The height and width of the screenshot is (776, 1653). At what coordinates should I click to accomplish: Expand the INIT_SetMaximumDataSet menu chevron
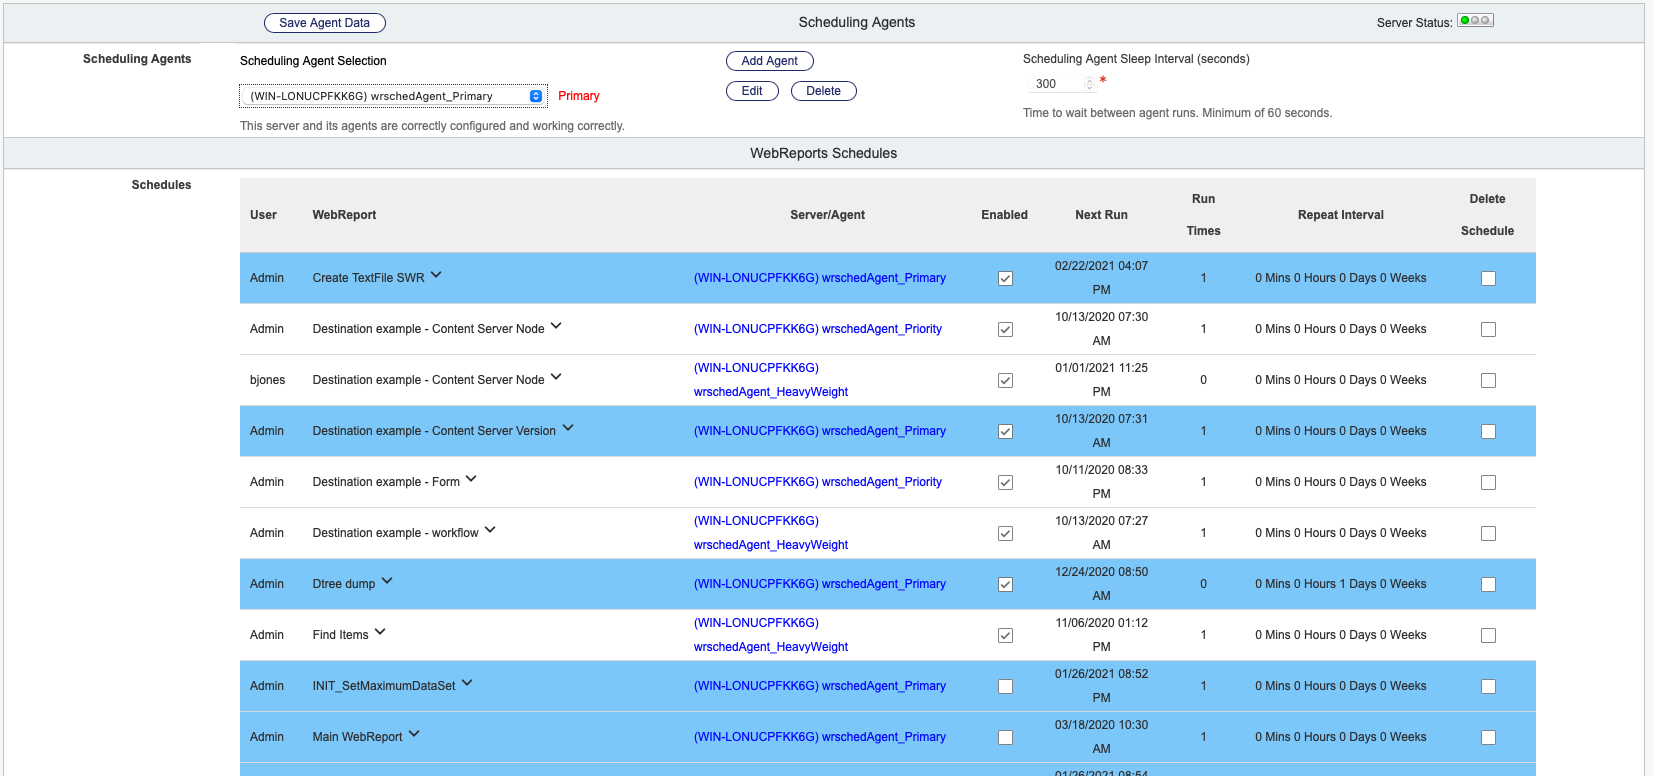[467, 683]
